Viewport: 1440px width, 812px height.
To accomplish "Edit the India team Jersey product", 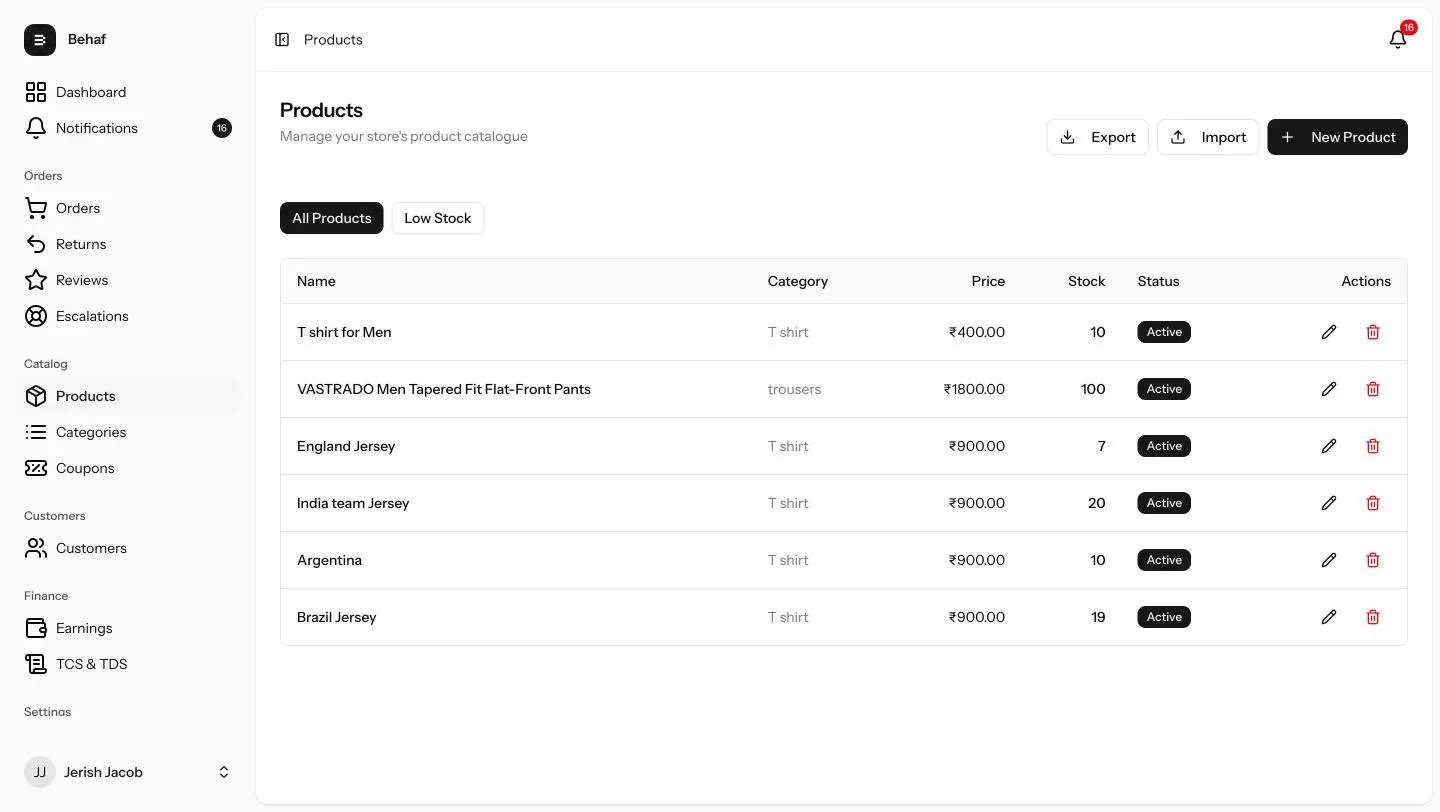I will click(x=1329, y=503).
